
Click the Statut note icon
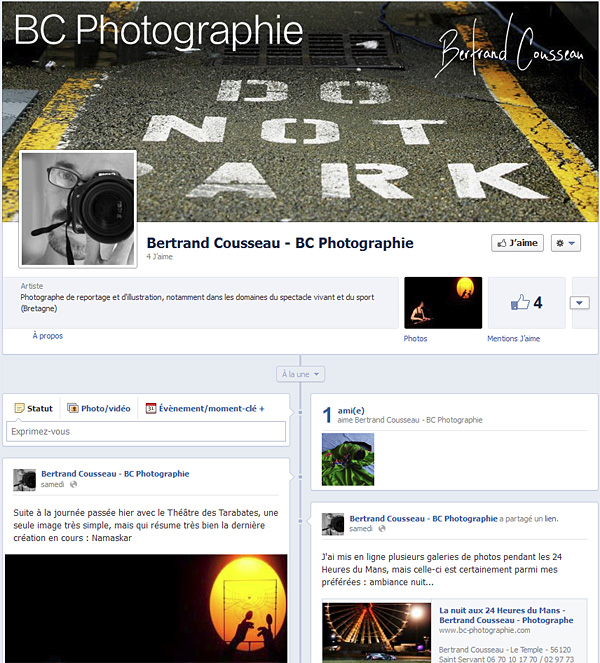click(19, 408)
